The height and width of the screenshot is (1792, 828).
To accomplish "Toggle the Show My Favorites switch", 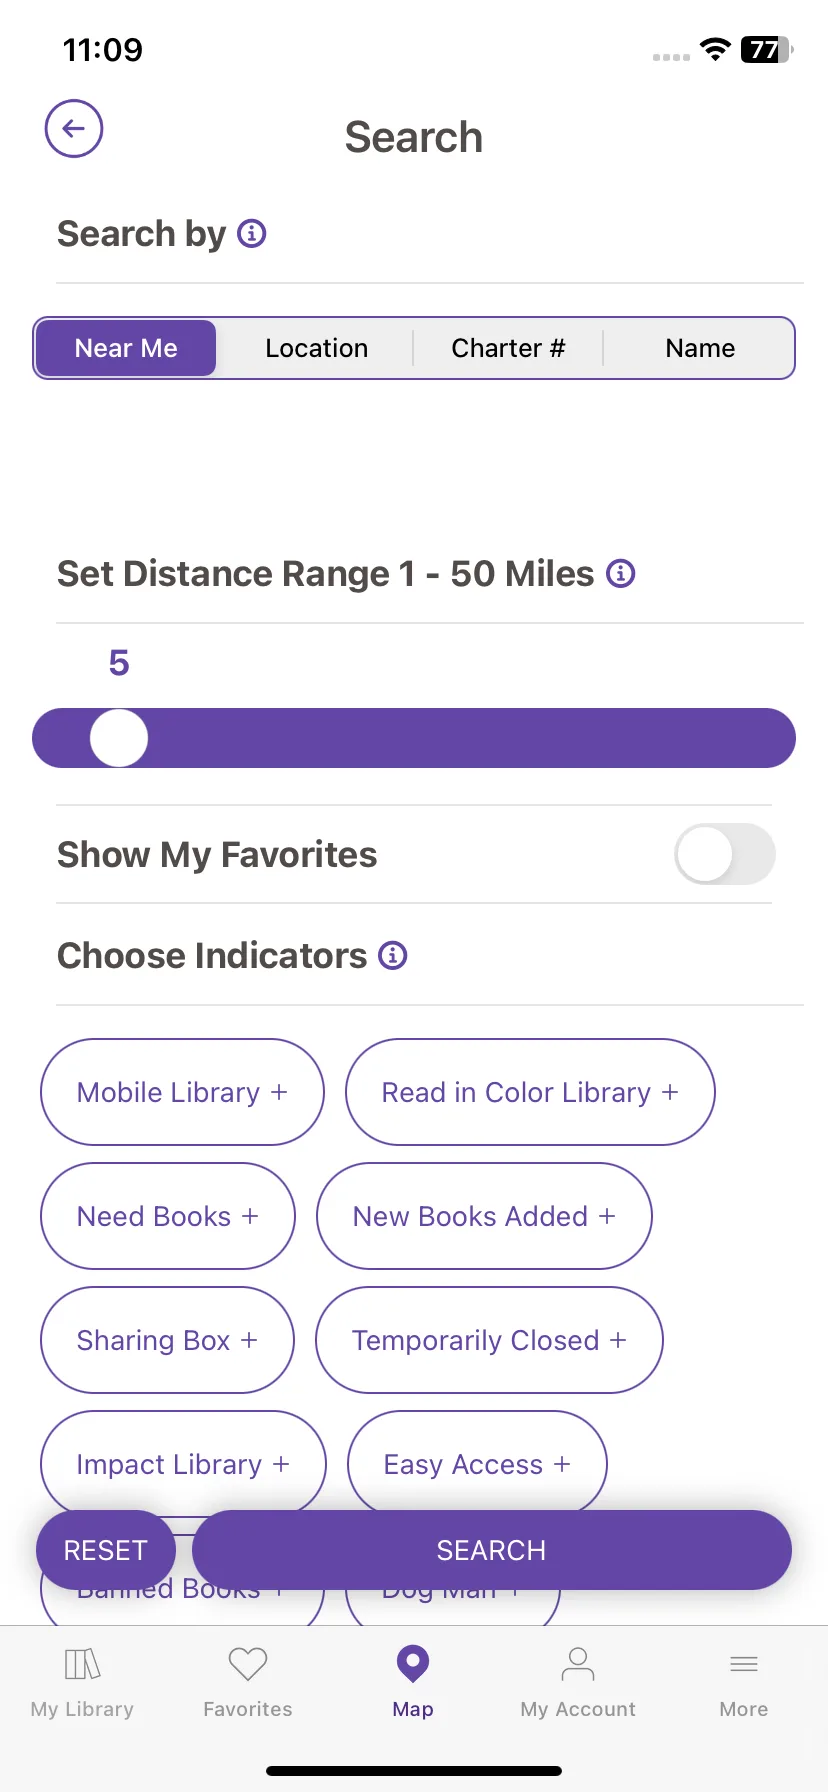I will [725, 854].
